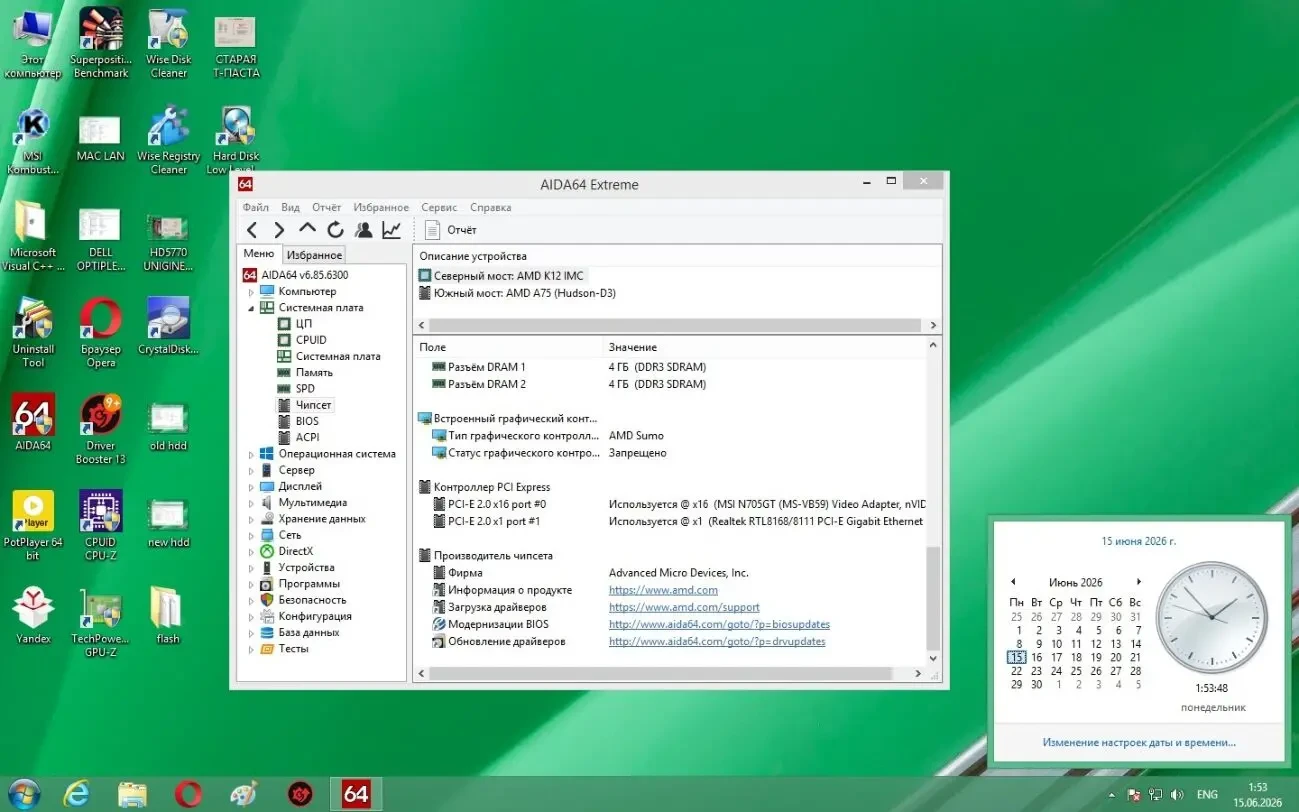Screen dimensions: 1299x812
Task: Go to previous month in calendar
Action: pyautogui.click(x=1013, y=582)
